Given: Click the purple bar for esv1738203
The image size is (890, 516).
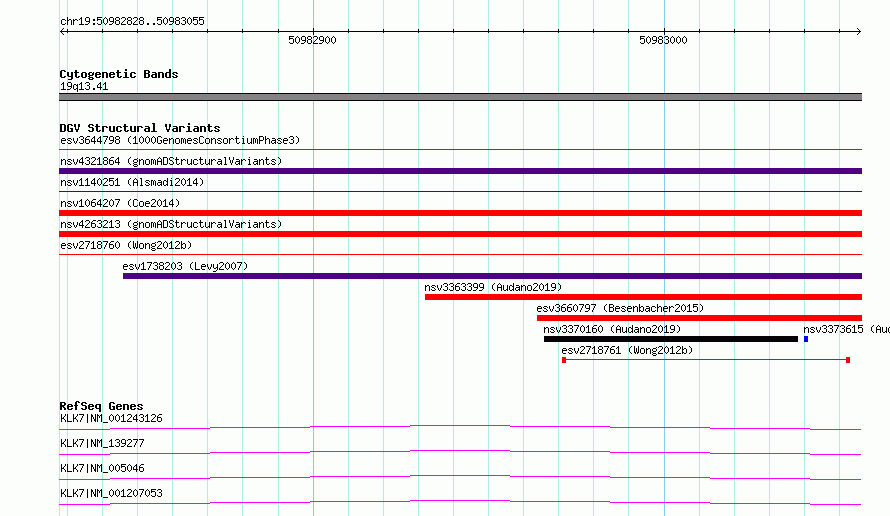Looking at the screenshot, I should pyautogui.click(x=492, y=276).
